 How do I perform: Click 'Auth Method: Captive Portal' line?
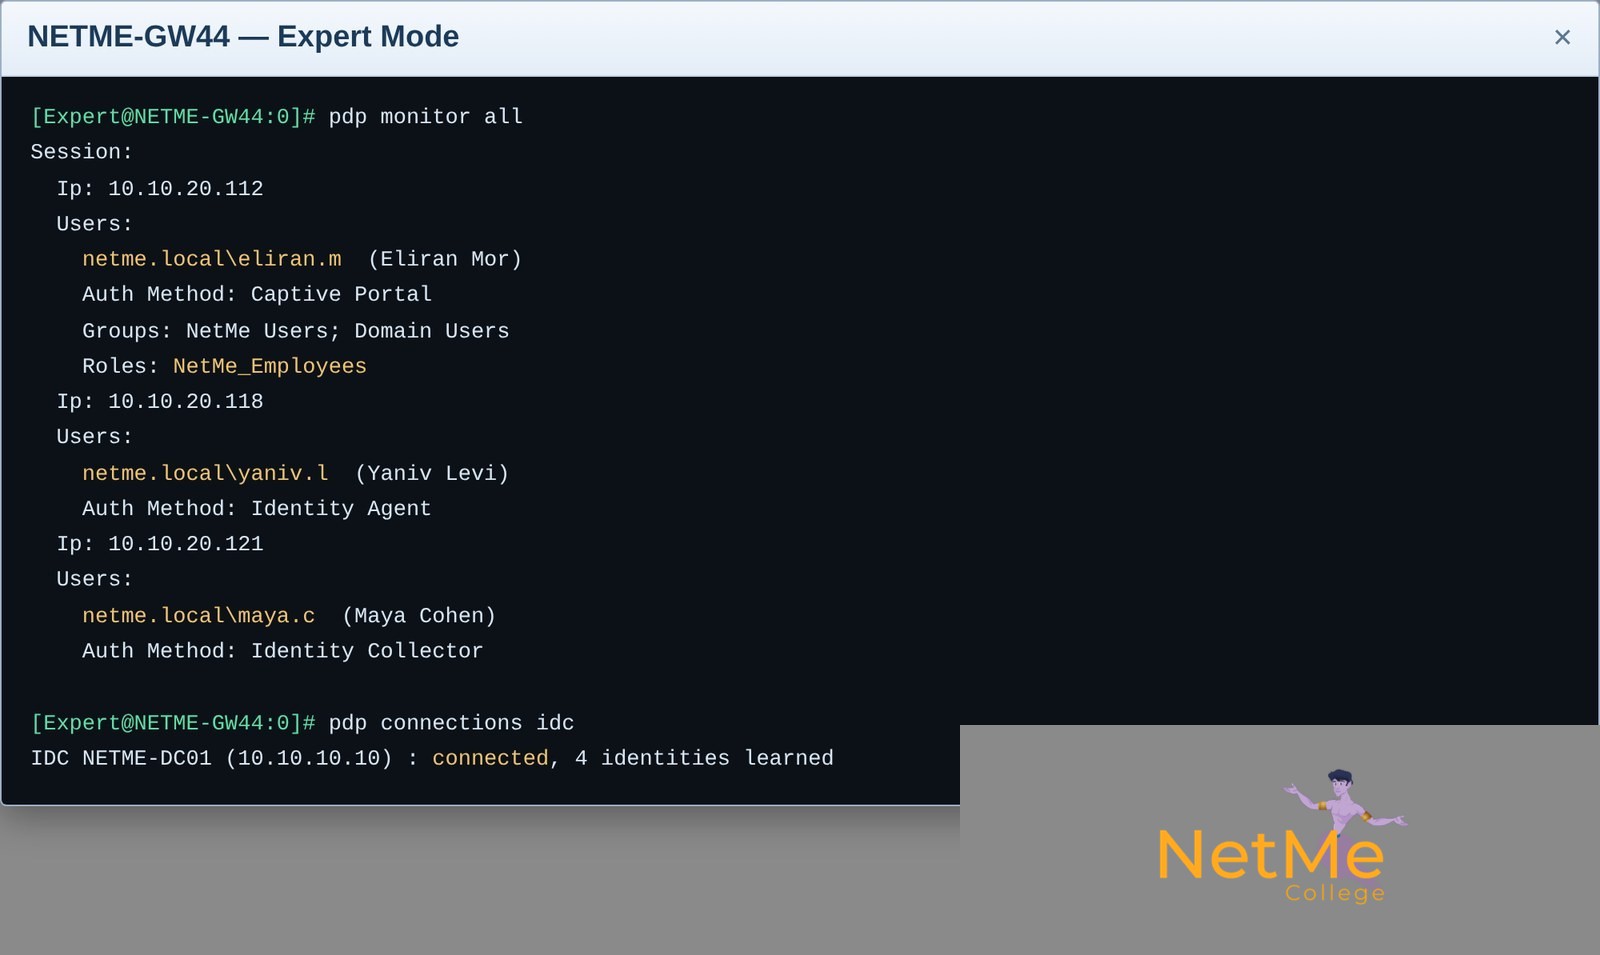257,294
